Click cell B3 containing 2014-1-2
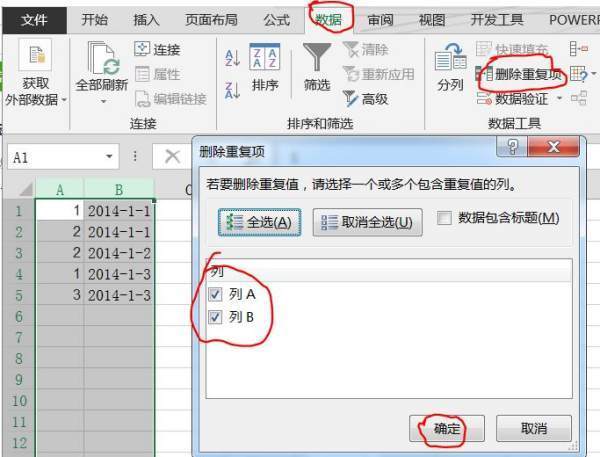The image size is (600, 457). click(x=119, y=253)
